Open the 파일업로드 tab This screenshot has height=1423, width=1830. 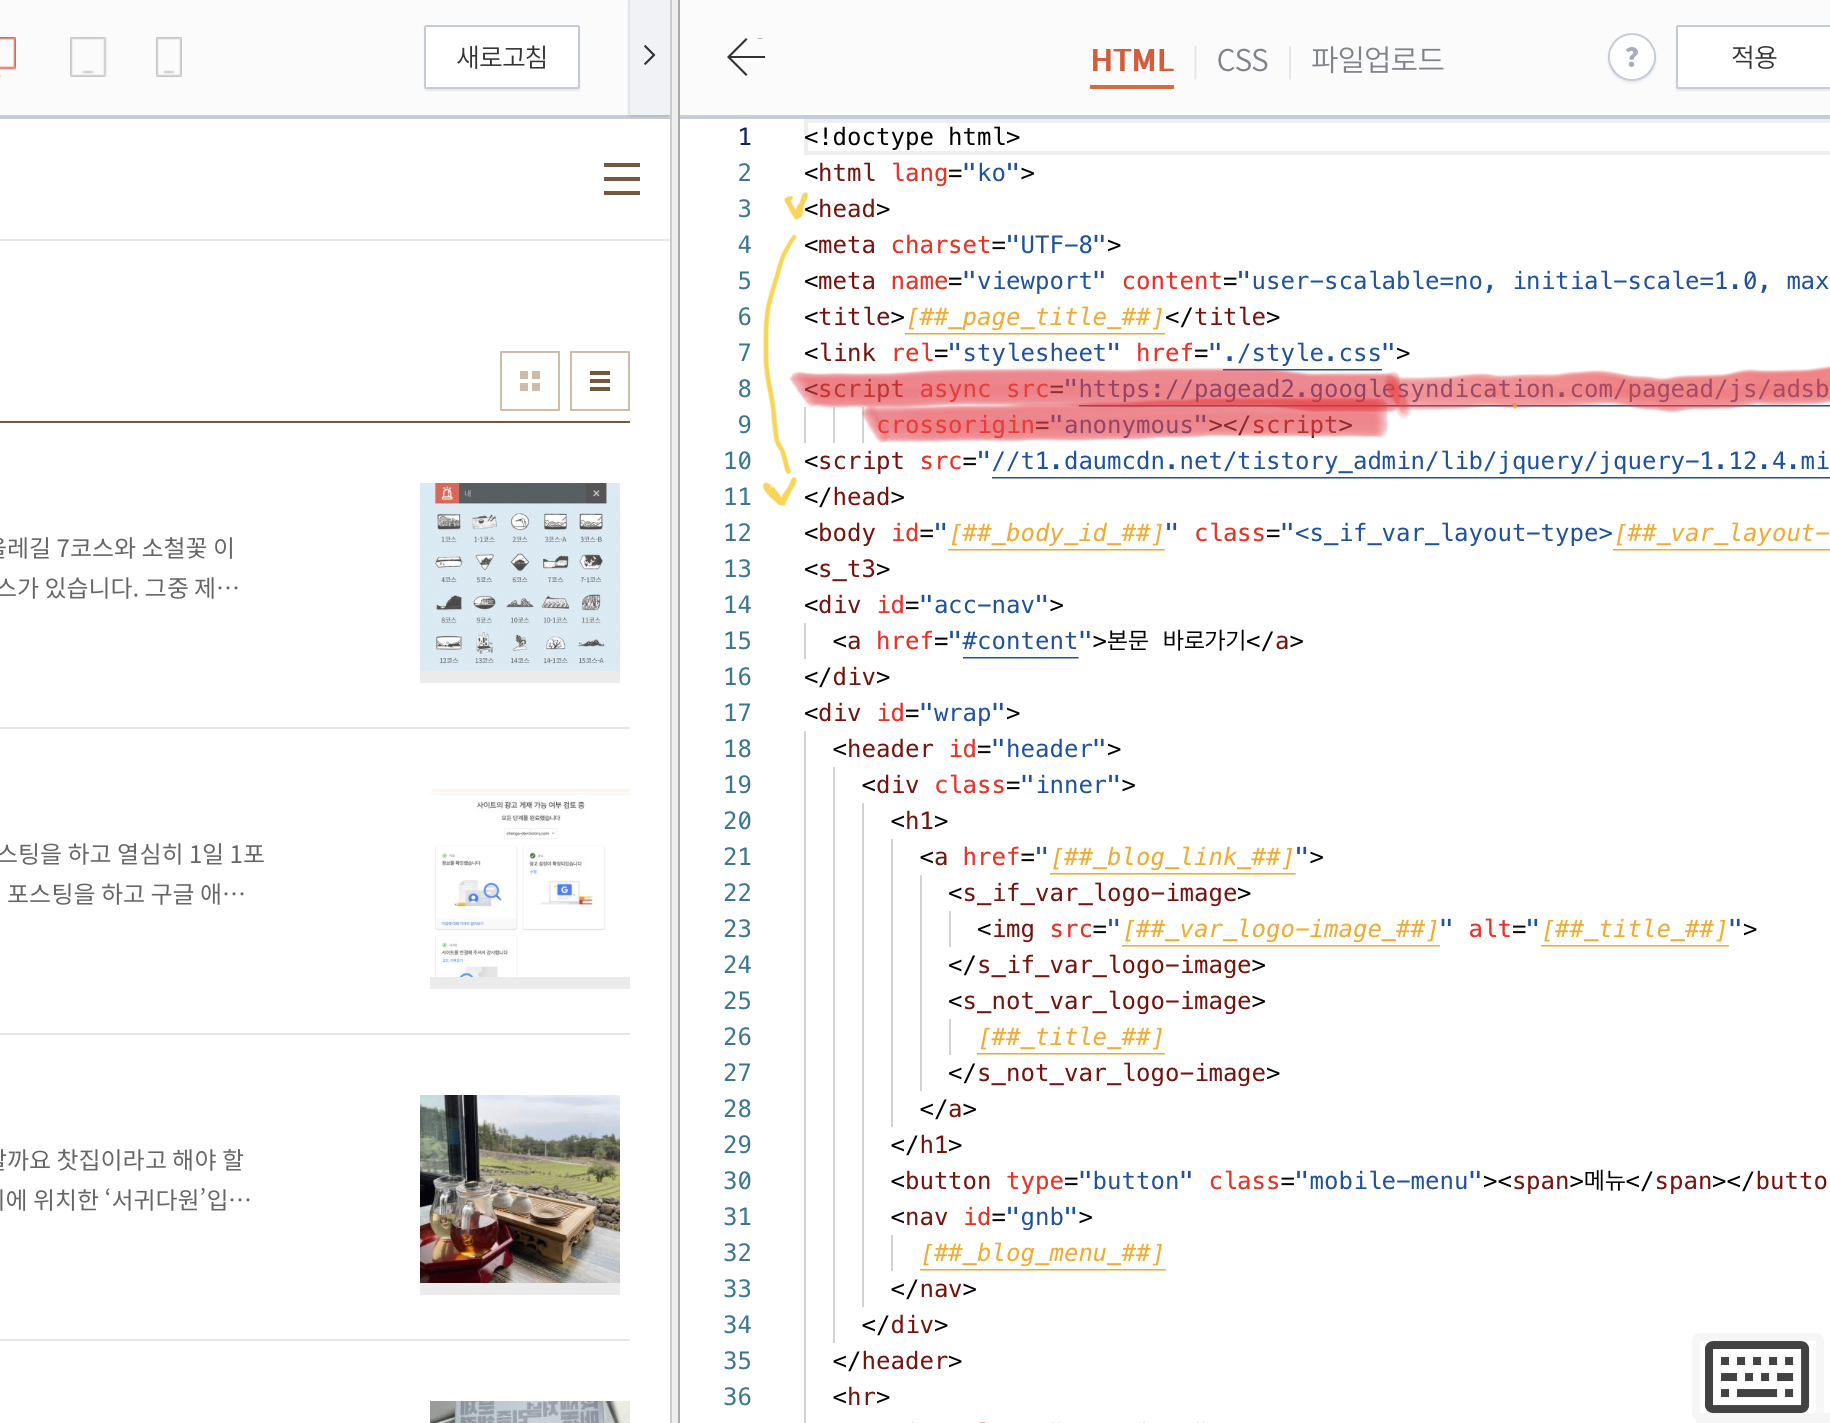(x=1377, y=60)
